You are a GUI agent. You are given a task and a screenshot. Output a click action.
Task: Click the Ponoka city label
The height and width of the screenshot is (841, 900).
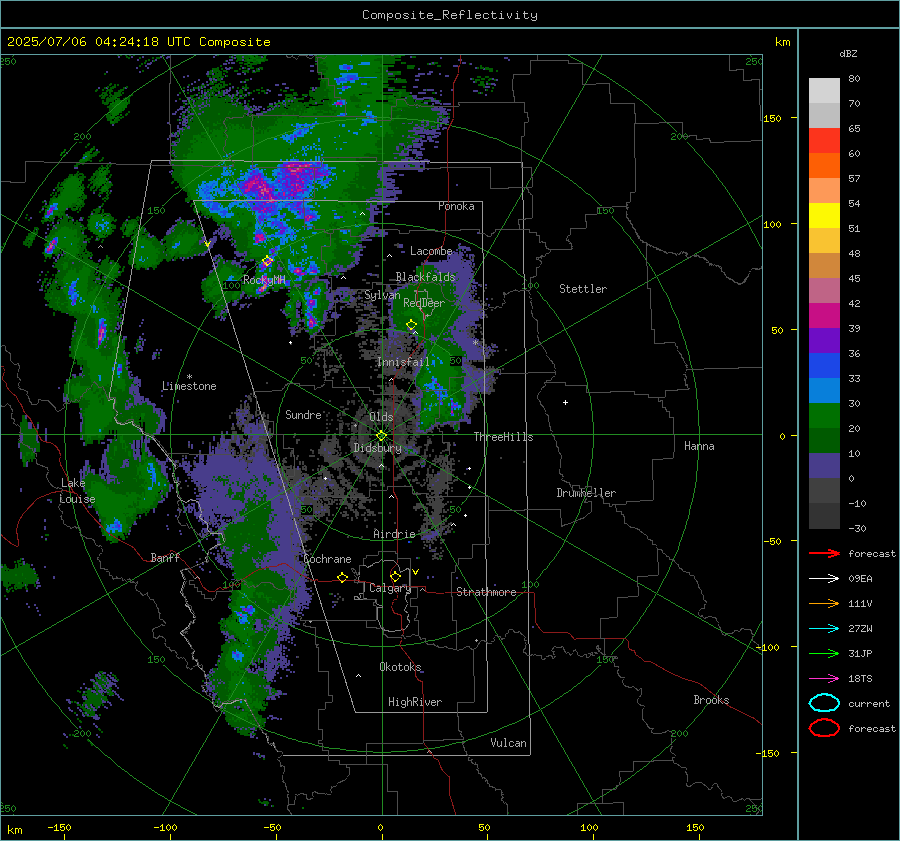pos(456,206)
